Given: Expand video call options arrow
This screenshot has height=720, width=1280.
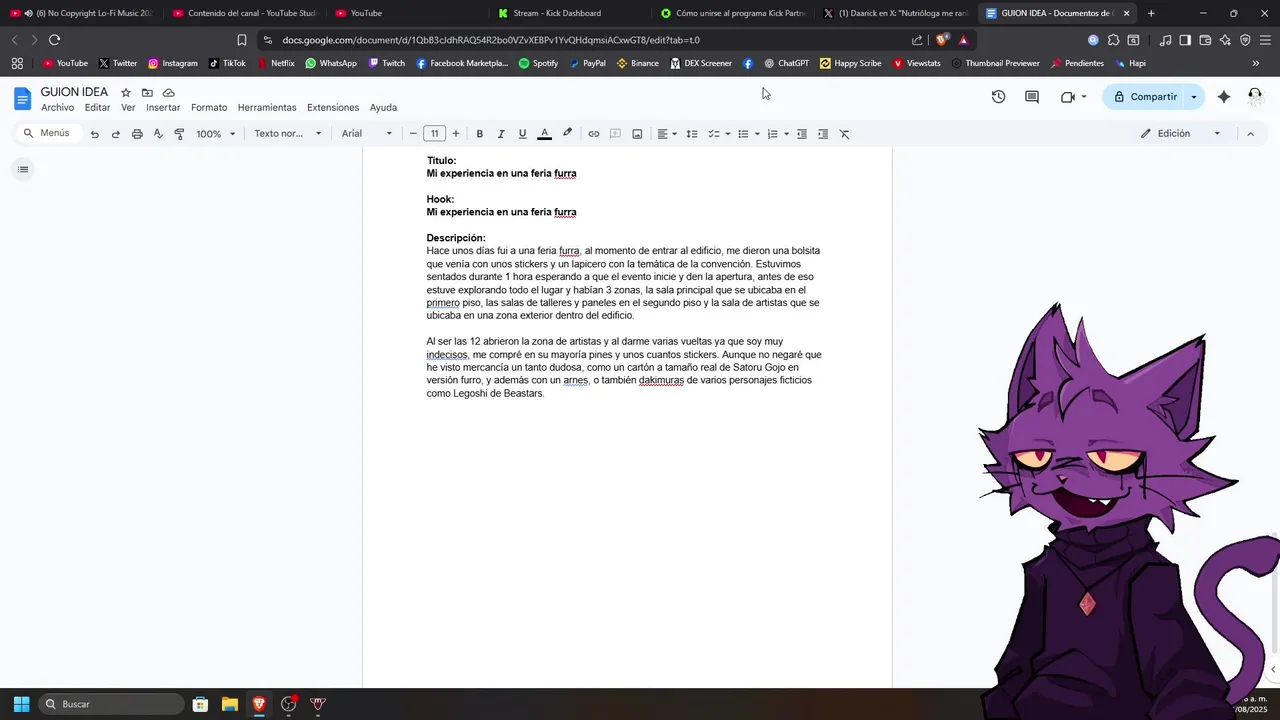Looking at the screenshot, I should tap(1084, 97).
